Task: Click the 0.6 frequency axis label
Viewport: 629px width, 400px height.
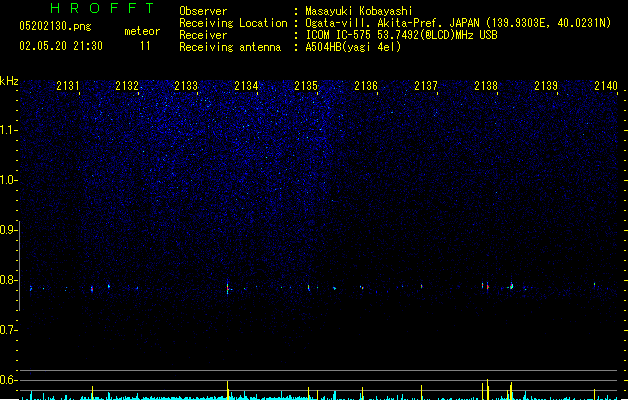Action: tap(8, 380)
